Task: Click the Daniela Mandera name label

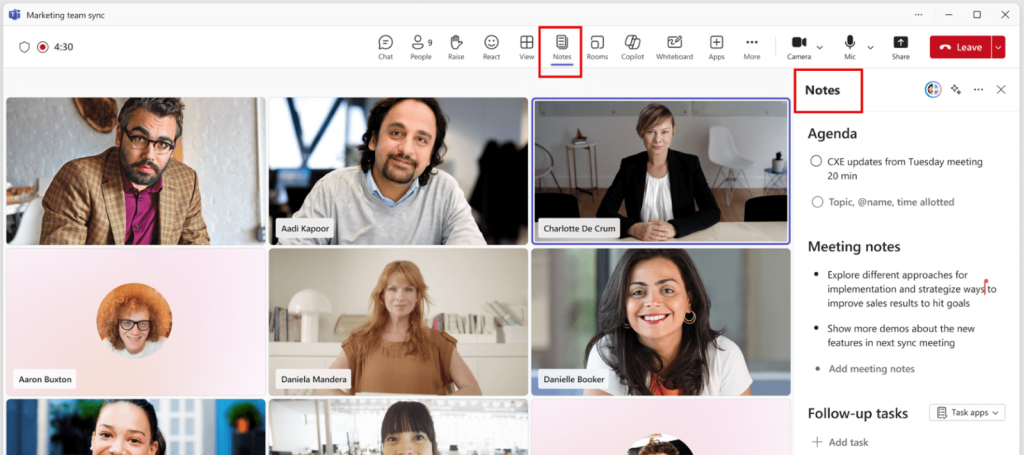Action: pyautogui.click(x=315, y=379)
